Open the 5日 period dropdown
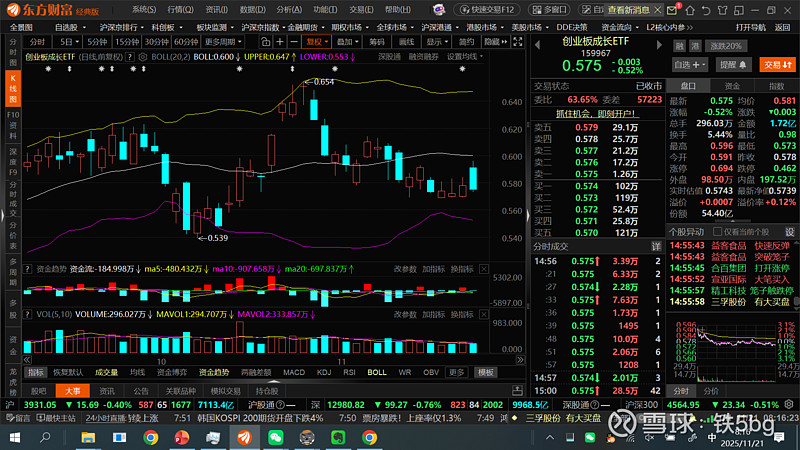This screenshot has width=800, height=450. [x=69, y=42]
